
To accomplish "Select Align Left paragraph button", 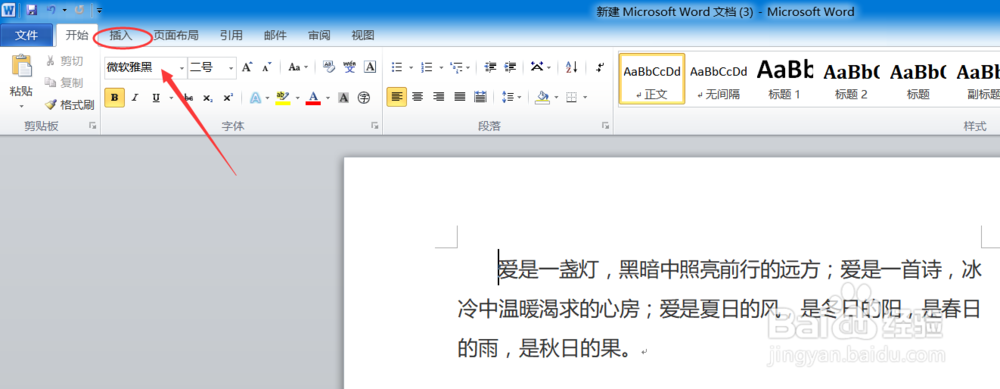I will click(x=397, y=97).
